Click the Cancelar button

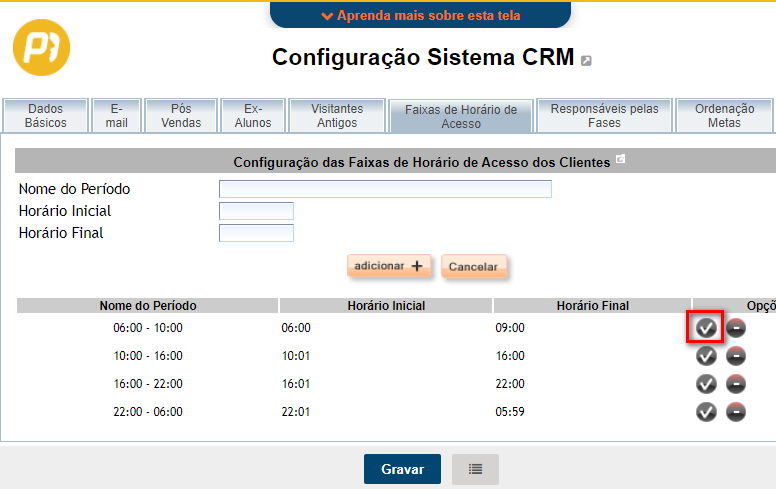(474, 267)
